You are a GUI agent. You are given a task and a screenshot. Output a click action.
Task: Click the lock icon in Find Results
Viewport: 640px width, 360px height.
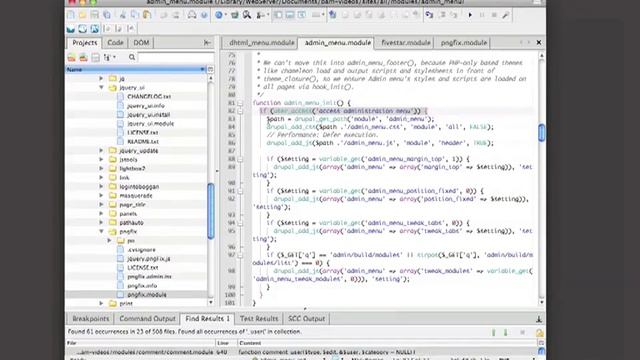coord(540,333)
